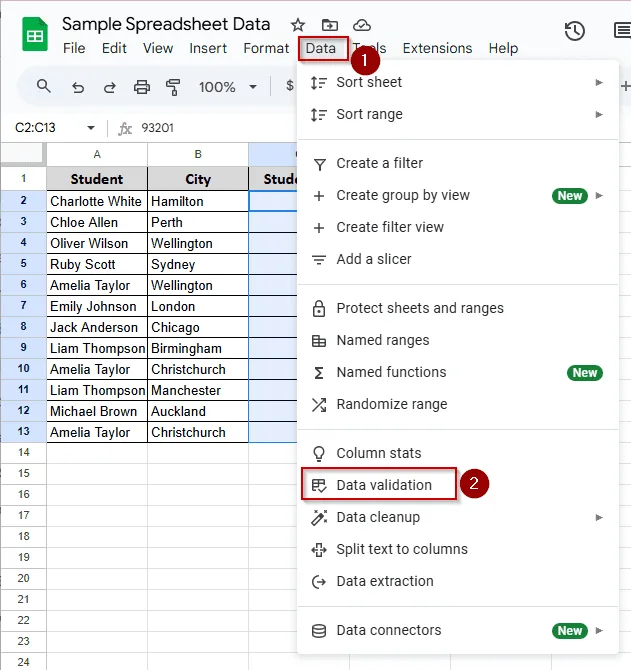Select row 14 header
The width and height of the screenshot is (631, 670).
tap(23, 453)
